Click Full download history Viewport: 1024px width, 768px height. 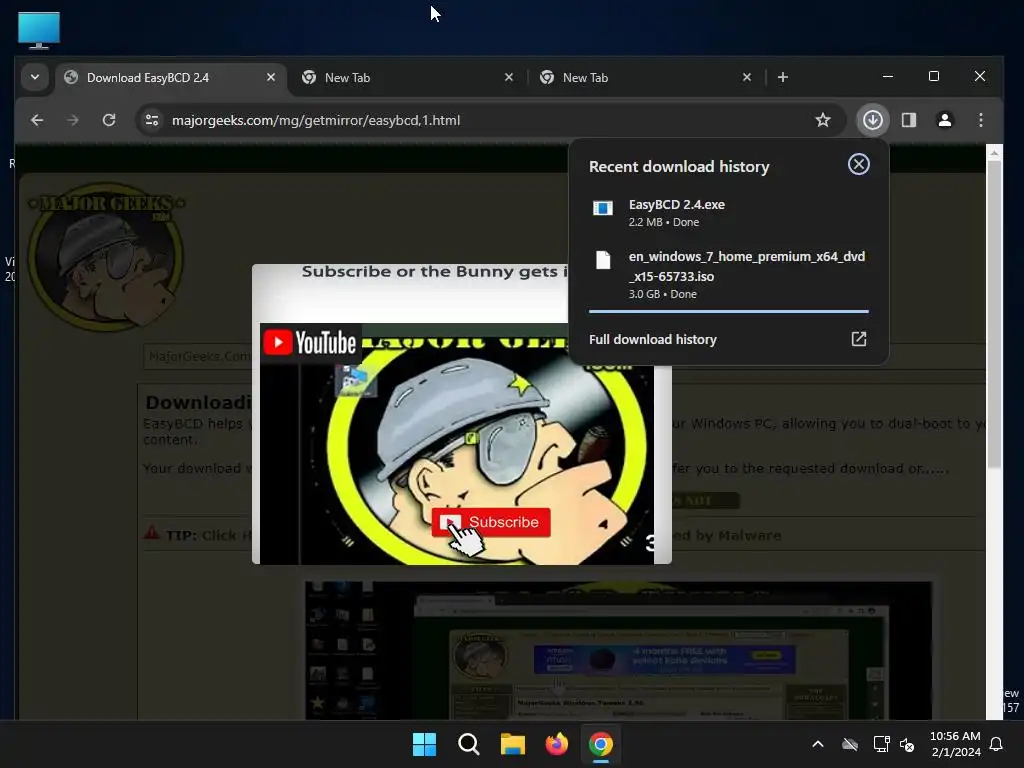coord(652,340)
